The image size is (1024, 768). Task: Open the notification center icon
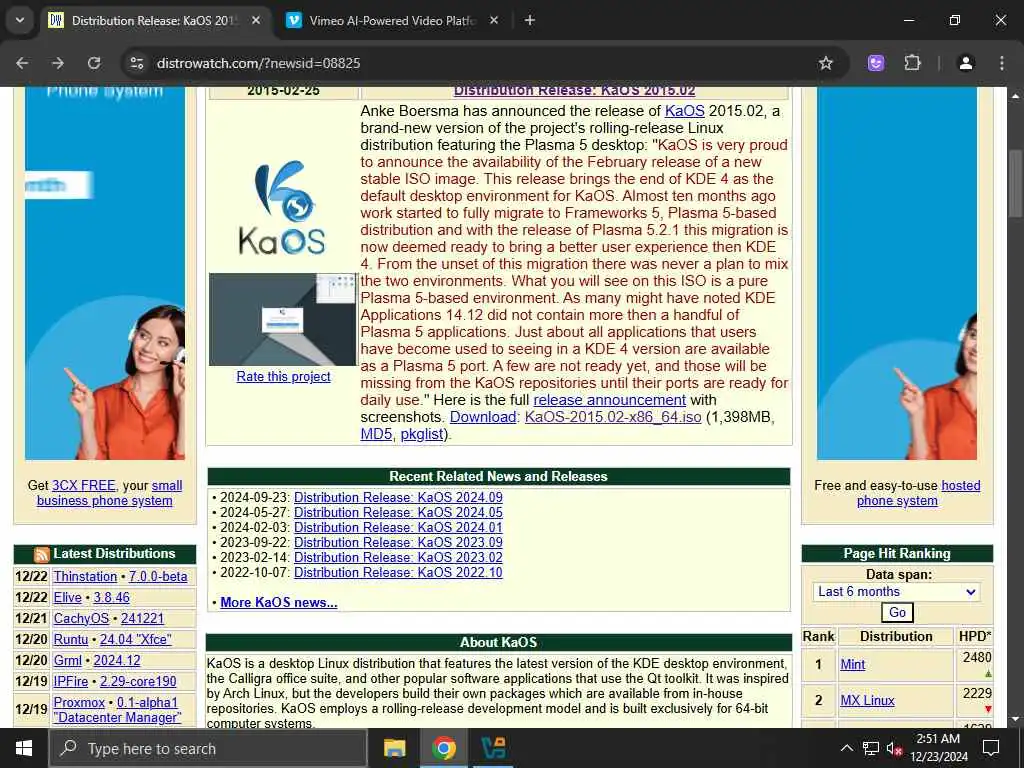(x=991, y=748)
